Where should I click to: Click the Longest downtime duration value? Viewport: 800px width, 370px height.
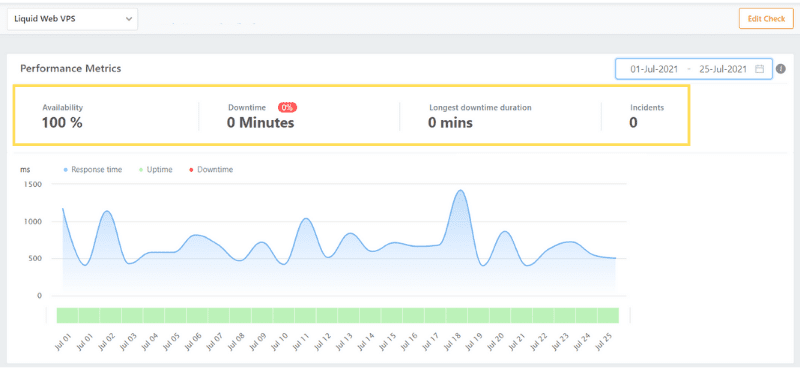click(x=451, y=123)
